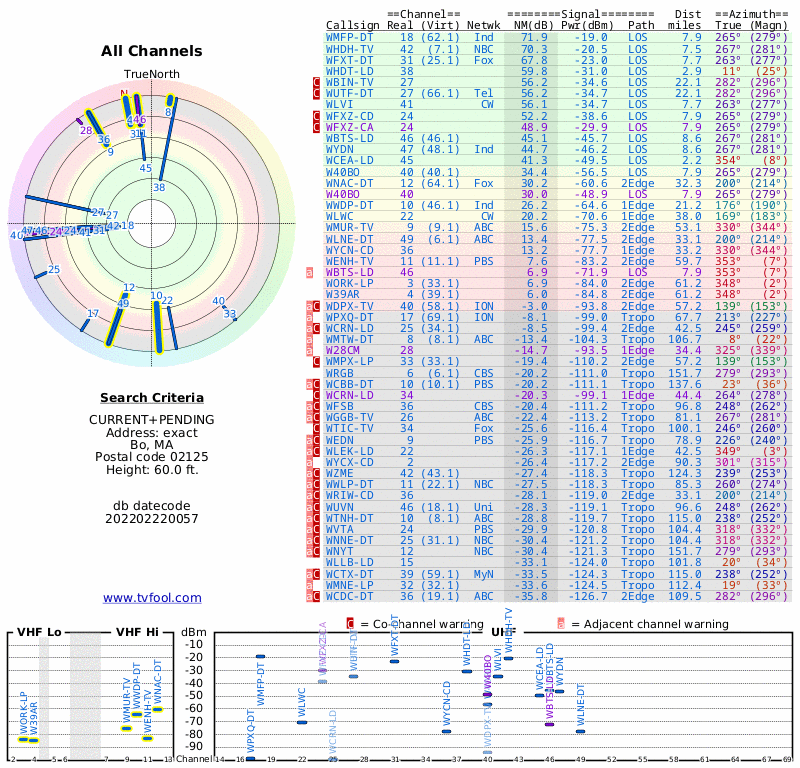800x768 pixels.
Task: Select the W28CM callsign in the table
Action: 343,350
